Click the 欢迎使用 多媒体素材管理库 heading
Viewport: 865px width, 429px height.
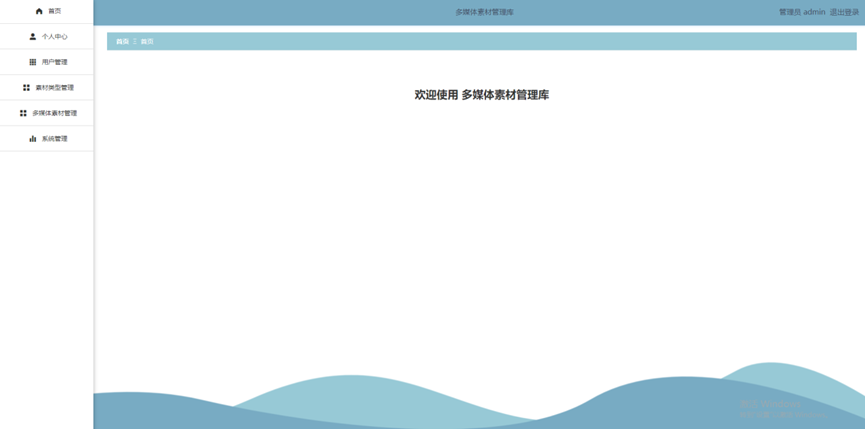click(x=482, y=95)
